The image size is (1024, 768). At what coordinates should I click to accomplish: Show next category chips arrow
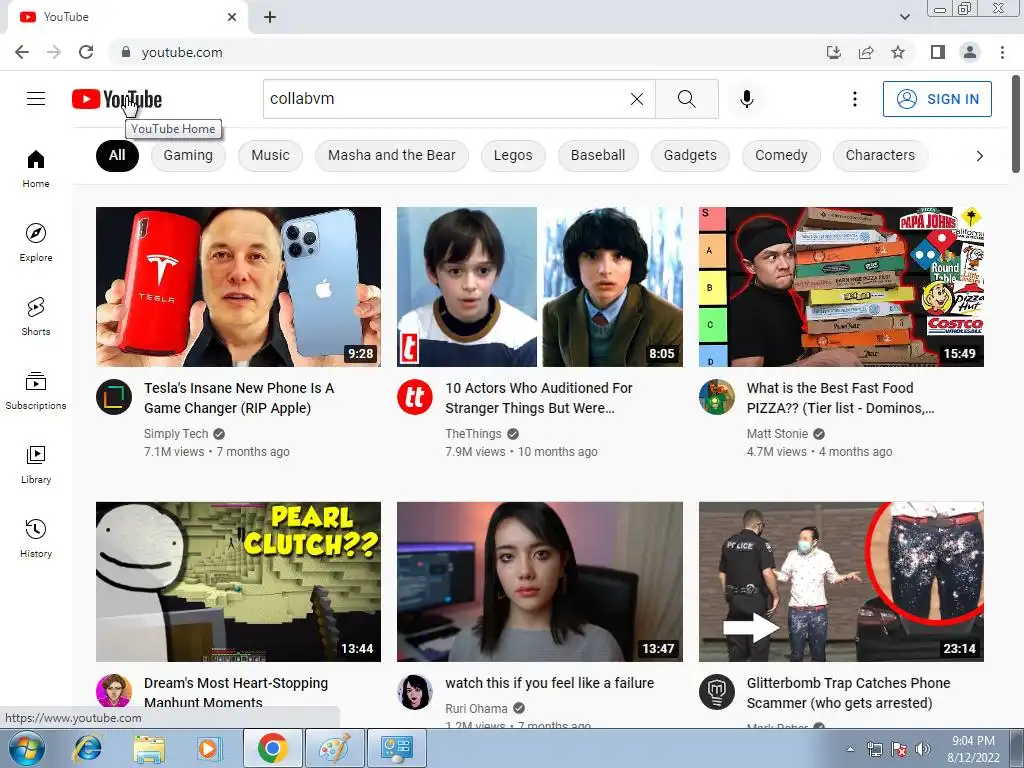pos(979,155)
